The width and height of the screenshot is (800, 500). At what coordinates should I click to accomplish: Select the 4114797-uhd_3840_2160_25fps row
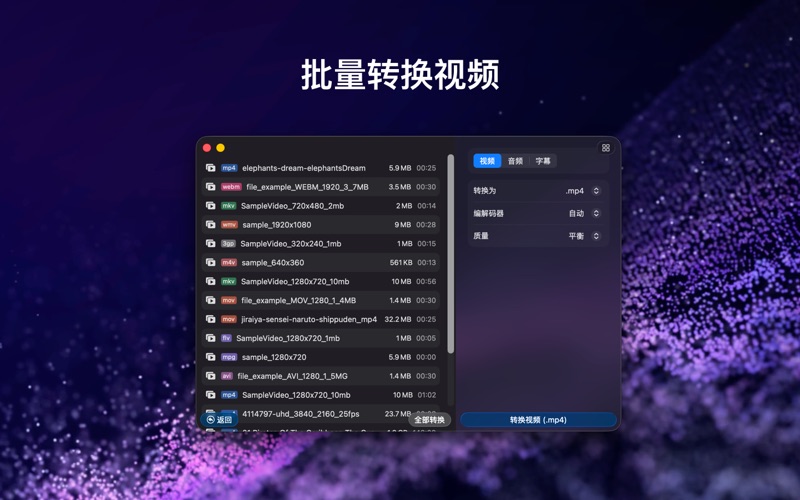(x=320, y=413)
